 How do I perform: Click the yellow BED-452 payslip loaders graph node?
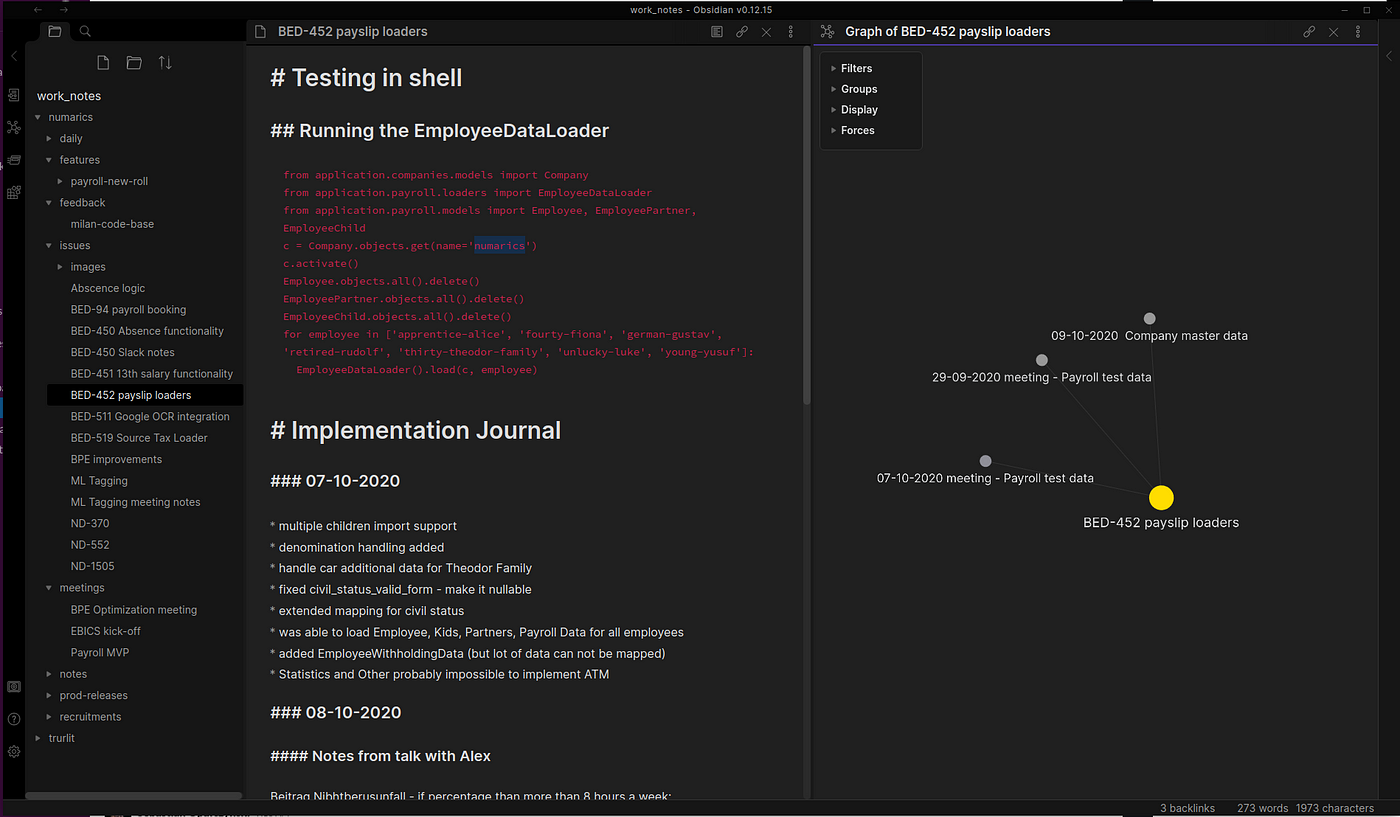click(1161, 497)
